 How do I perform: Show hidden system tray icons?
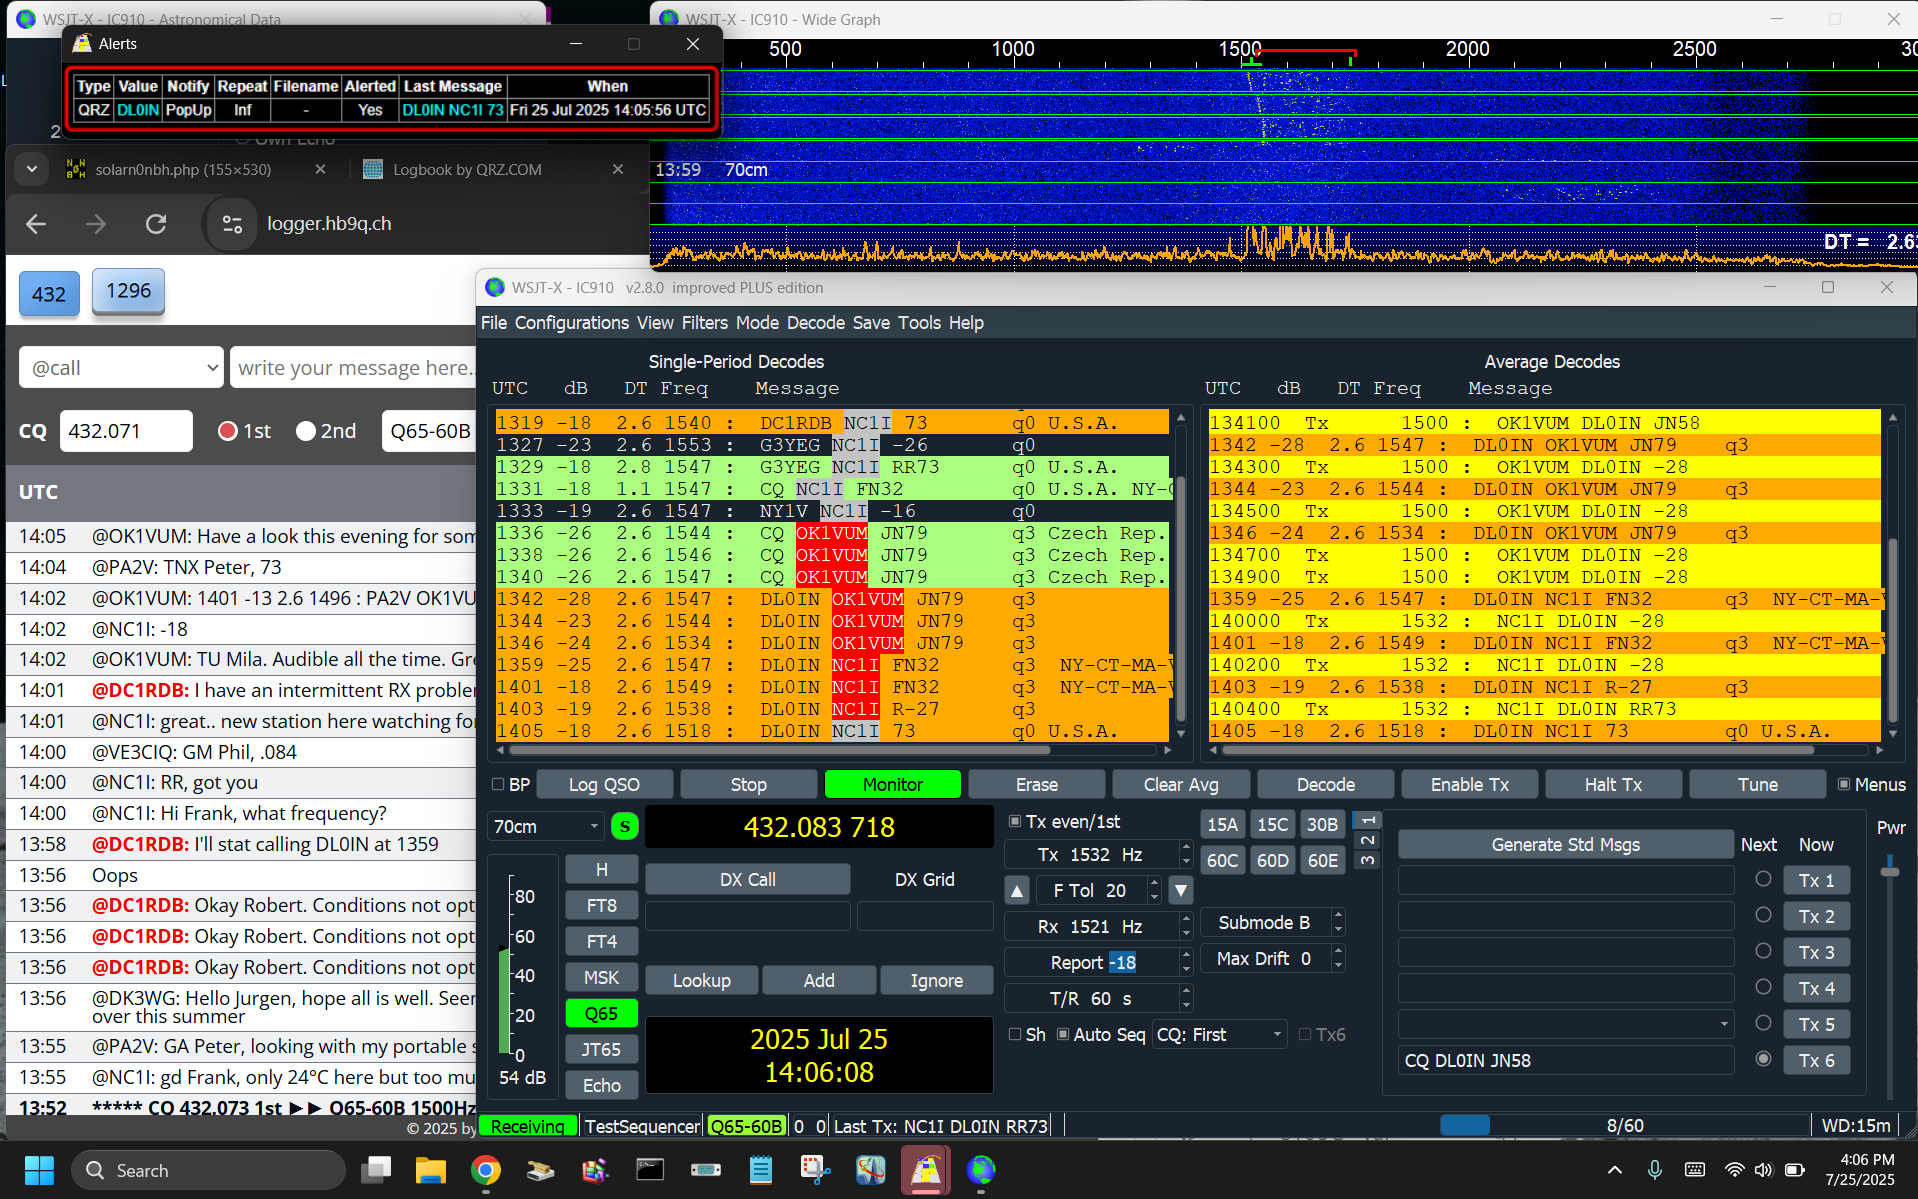click(1614, 1170)
